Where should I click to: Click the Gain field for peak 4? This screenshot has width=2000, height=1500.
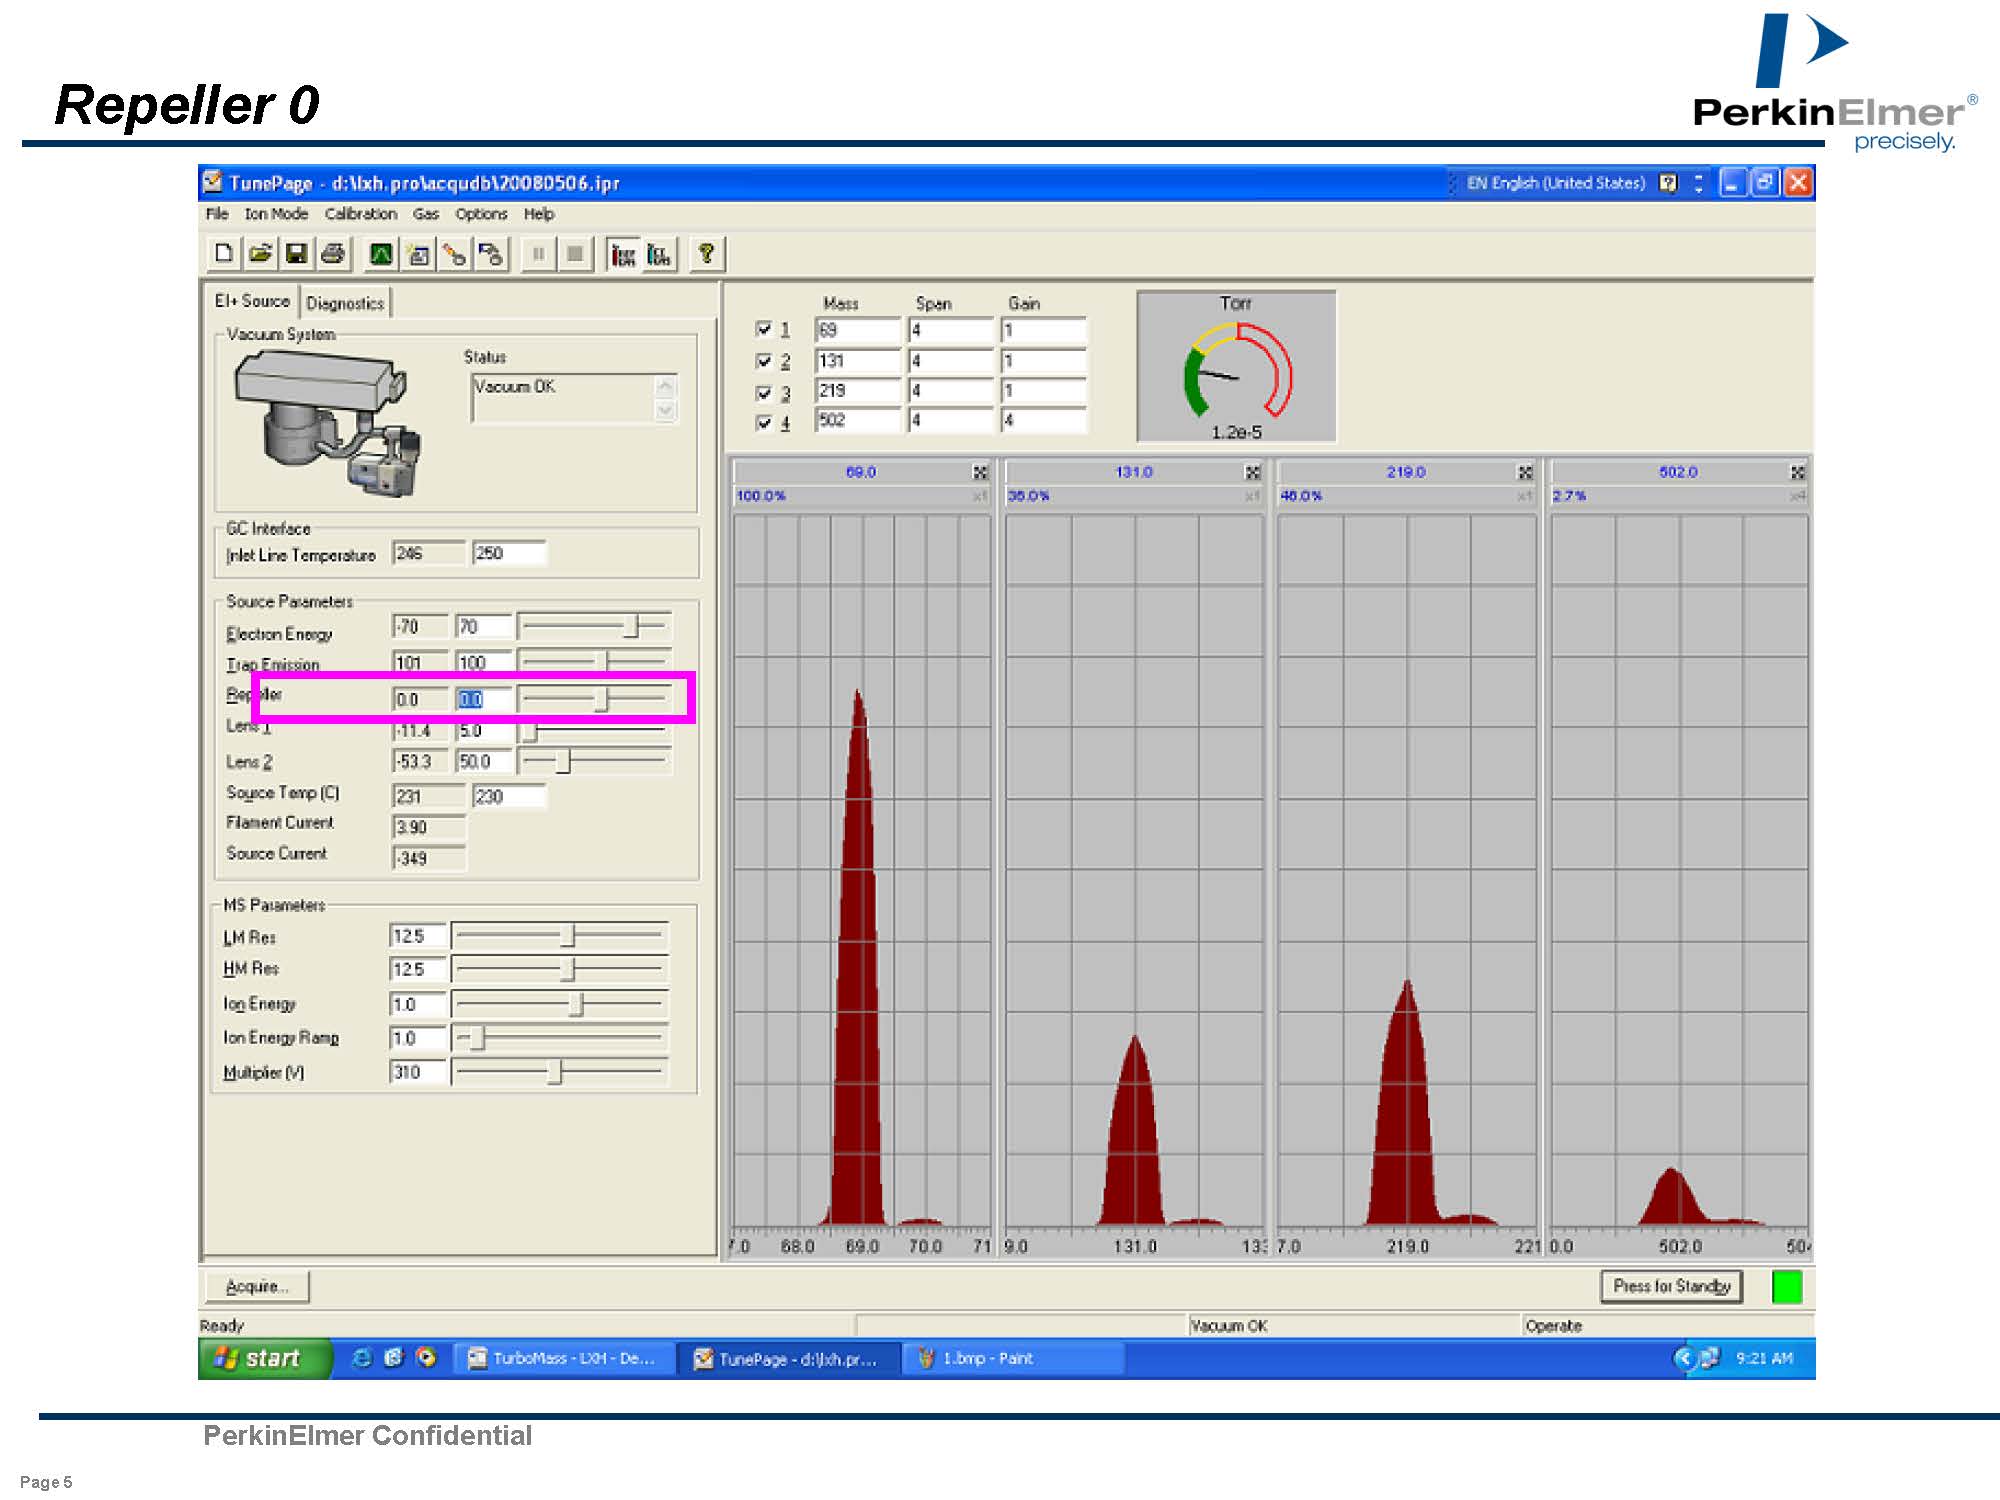(x=1044, y=421)
